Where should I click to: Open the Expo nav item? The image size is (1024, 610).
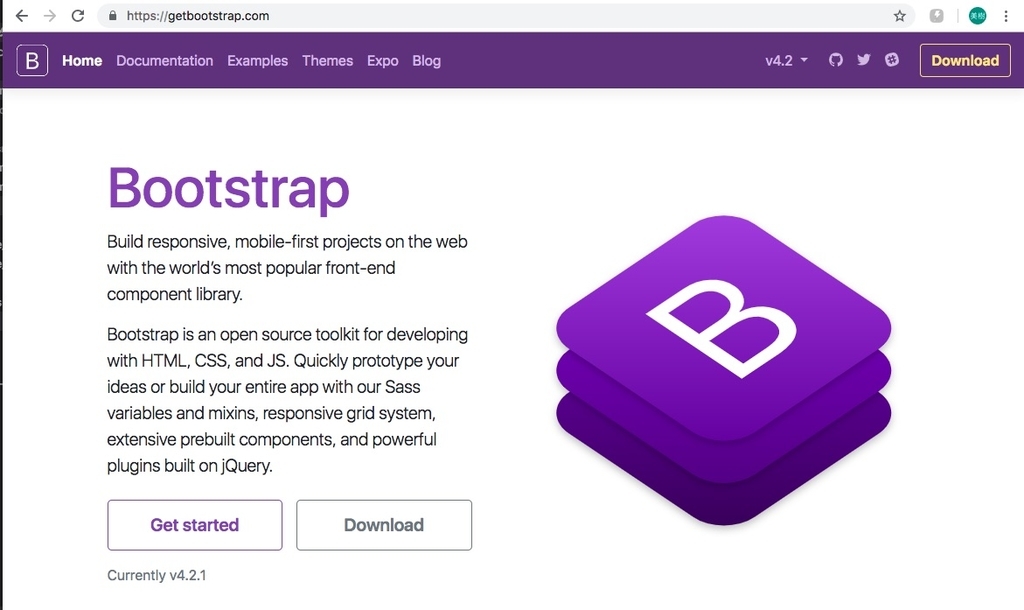[x=383, y=61]
